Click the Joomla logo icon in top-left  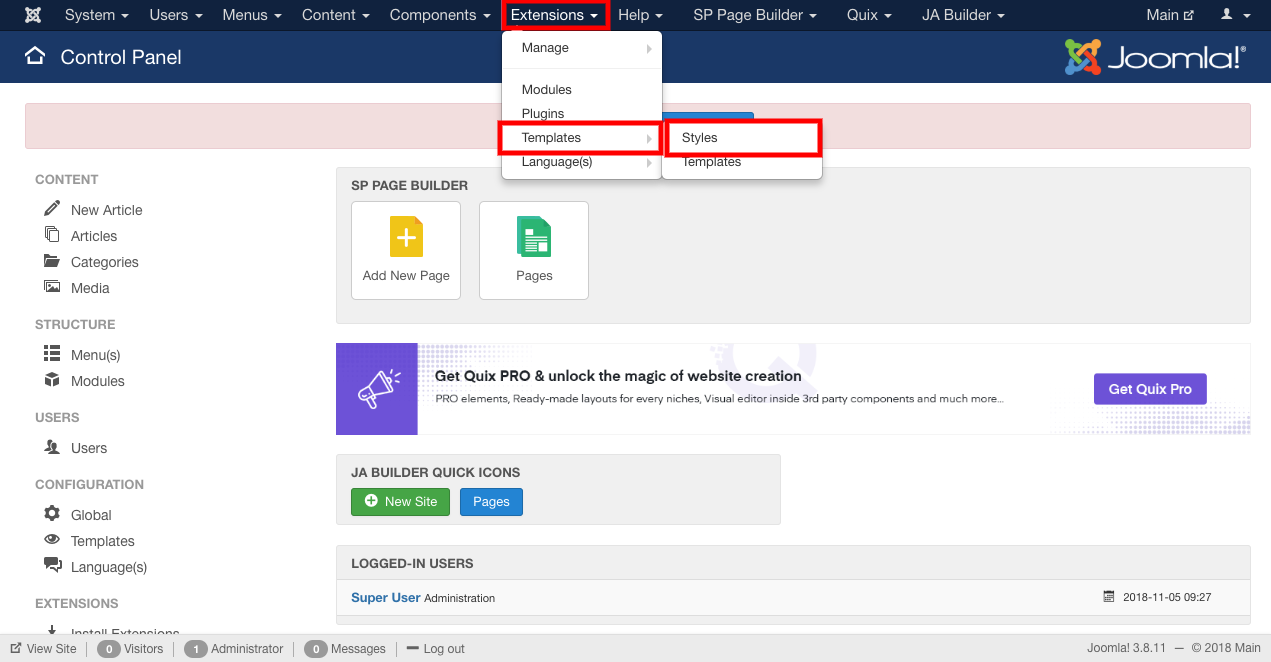pos(33,15)
